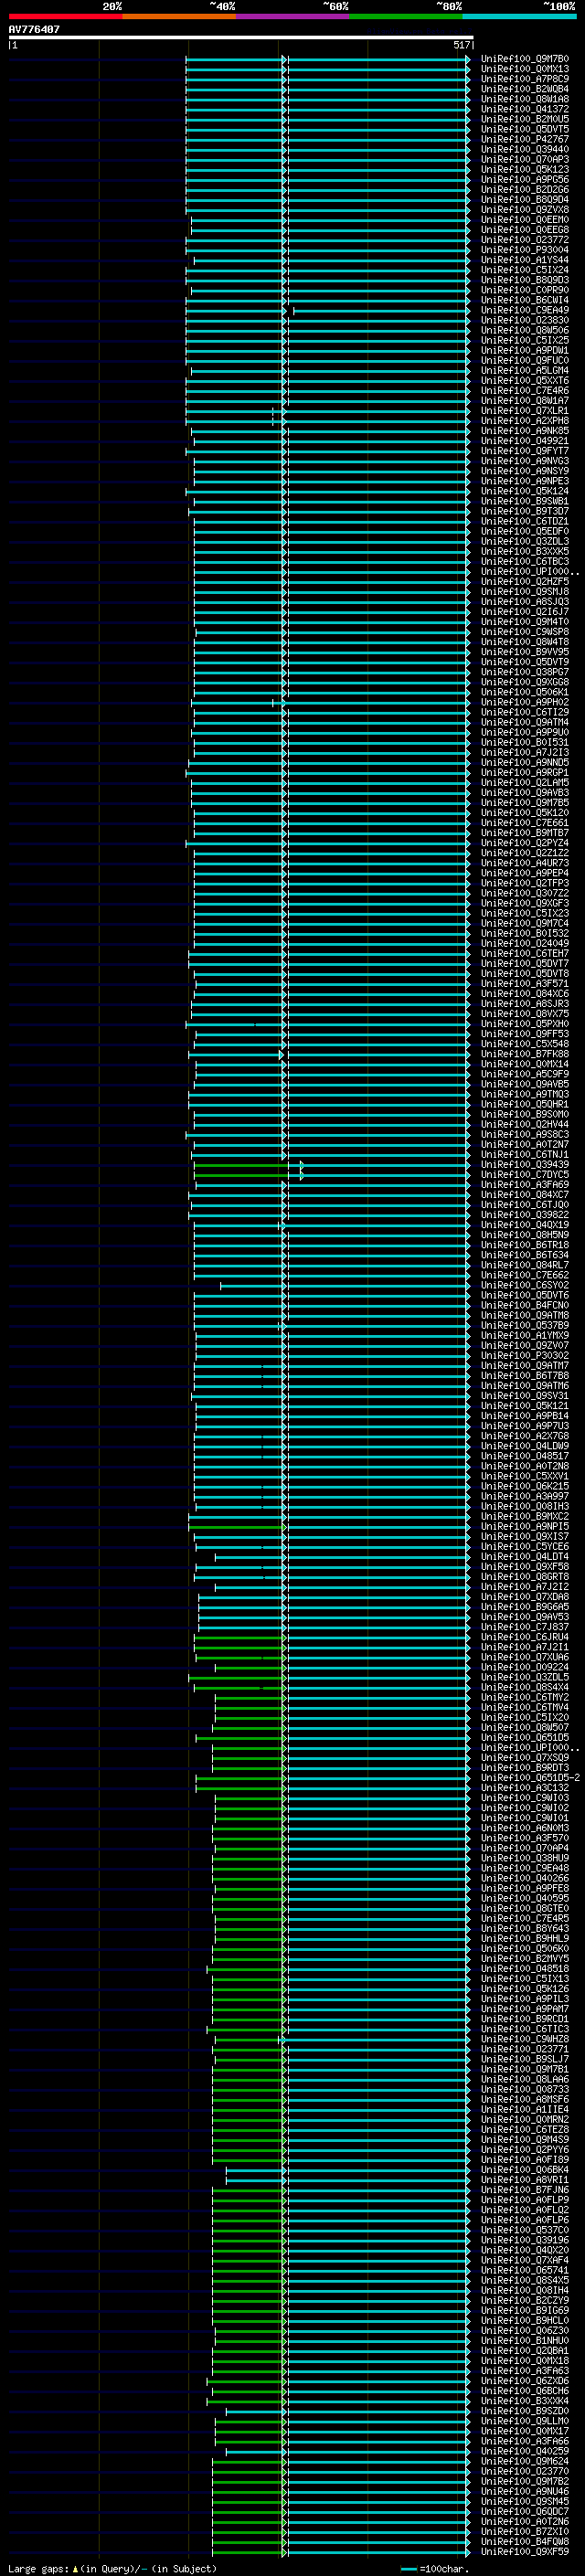Select hit UniRef100_A7J2I2
Image resolution: width=585 pixels, height=2576 pixels.
coord(525,1586)
